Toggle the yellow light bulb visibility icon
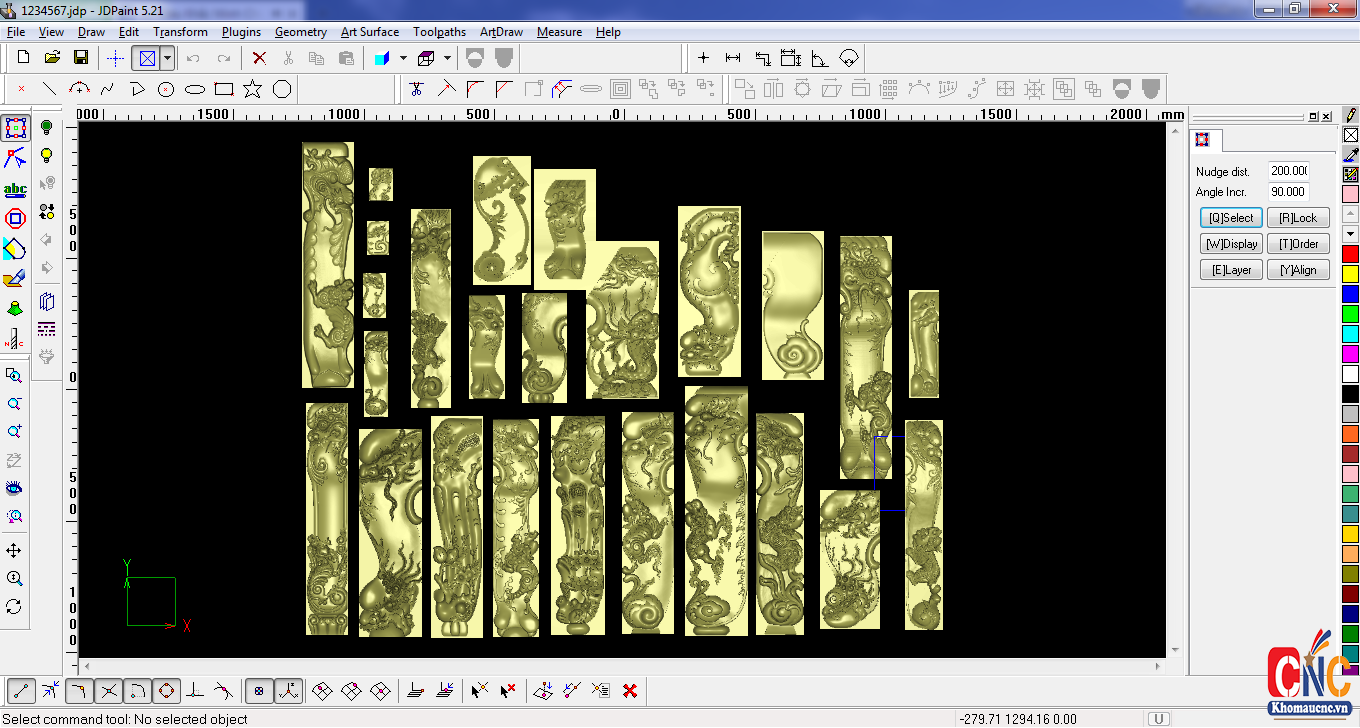Viewport: 1360px width, 728px height. point(46,155)
